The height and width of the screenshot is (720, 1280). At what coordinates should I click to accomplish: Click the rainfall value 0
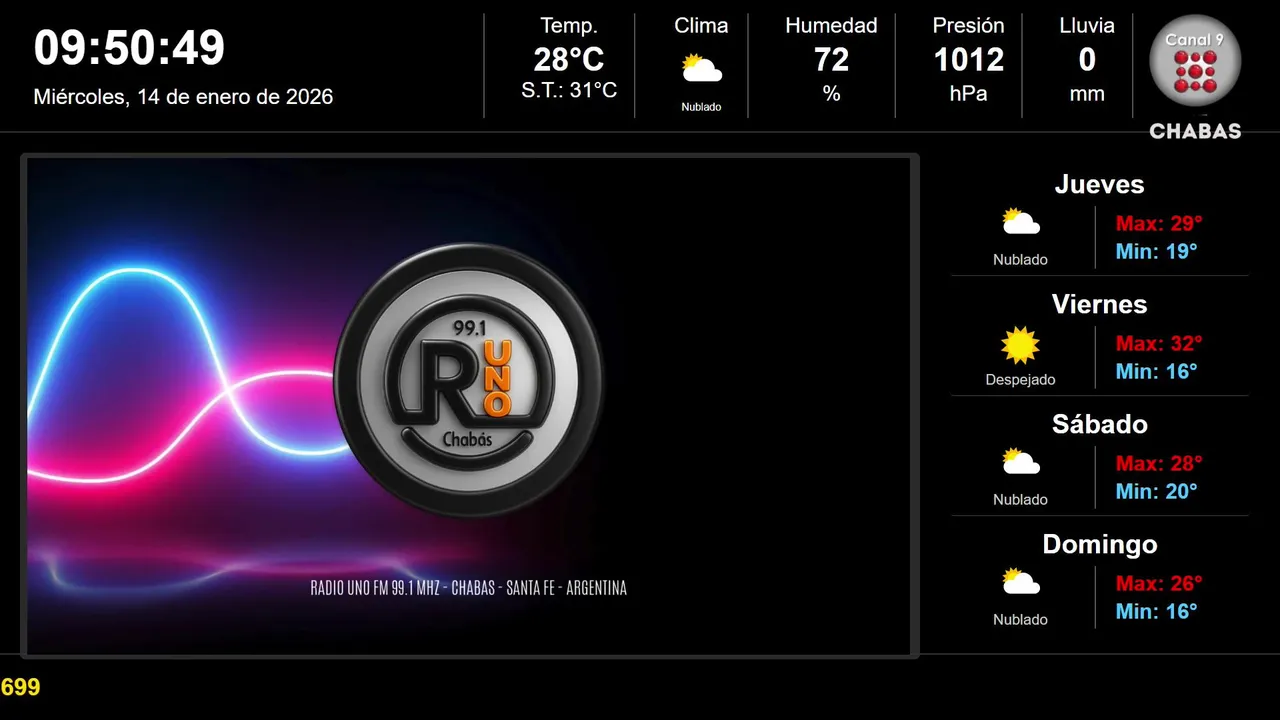tap(1087, 60)
